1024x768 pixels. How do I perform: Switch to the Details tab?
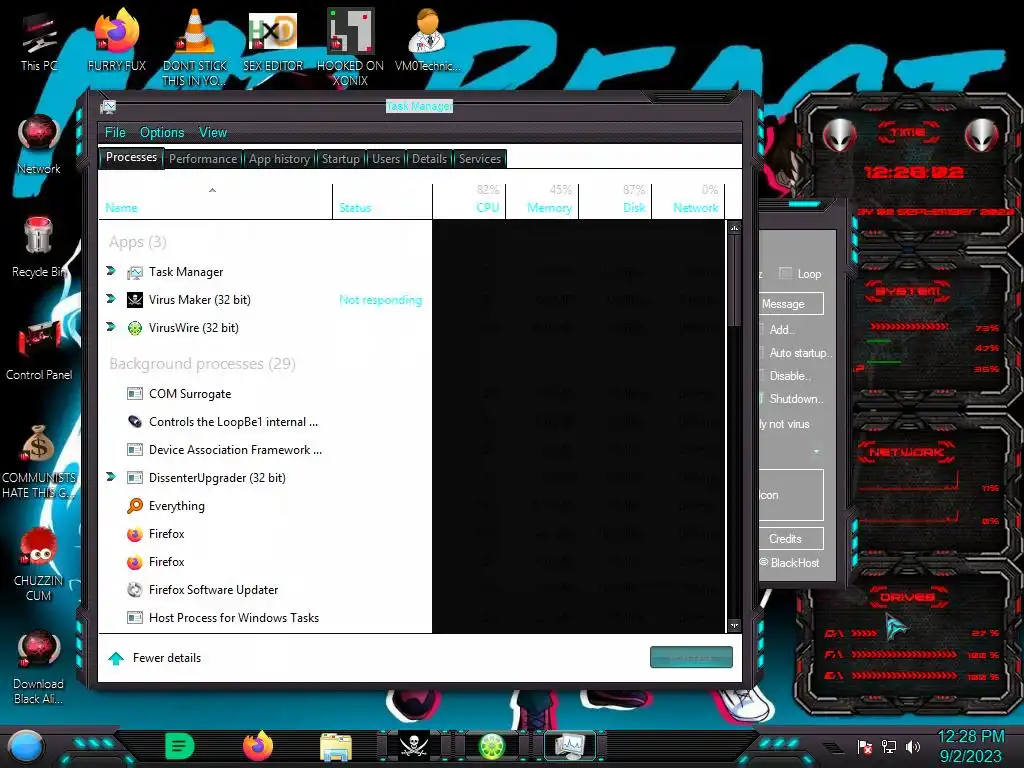tap(429, 159)
